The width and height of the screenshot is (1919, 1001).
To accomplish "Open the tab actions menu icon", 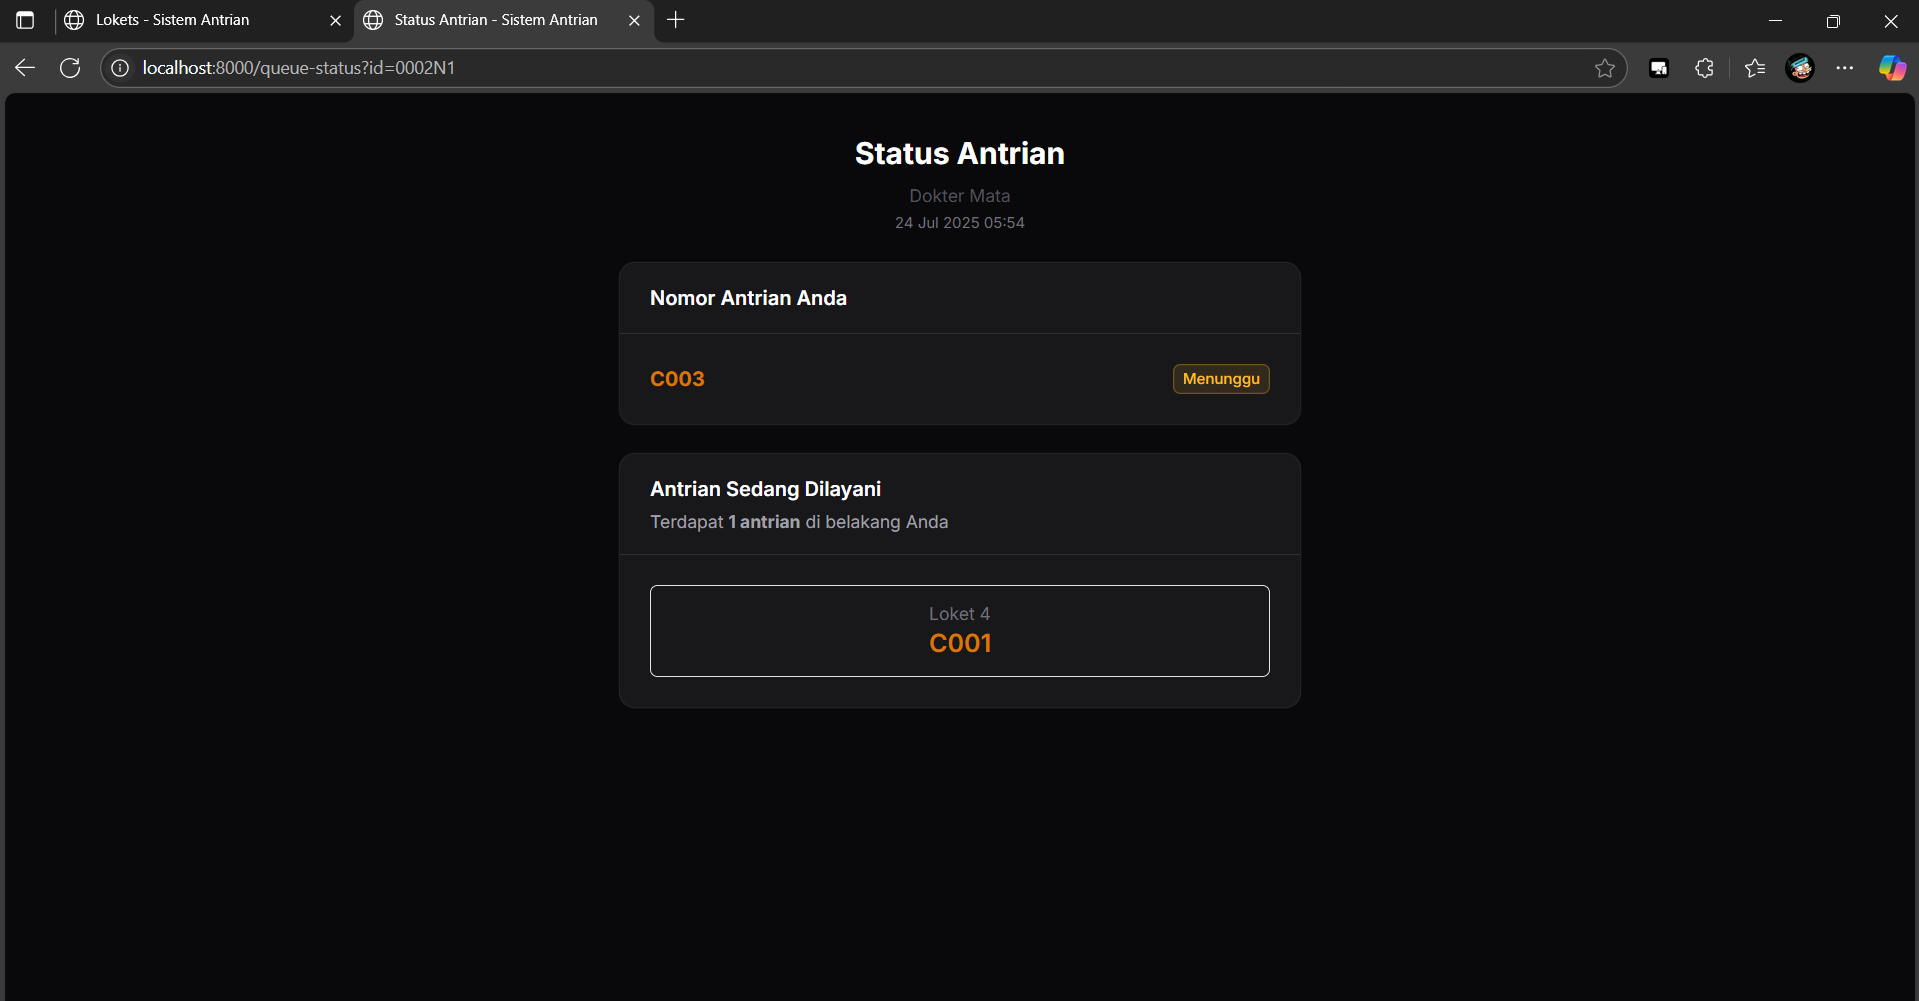I will click(25, 20).
